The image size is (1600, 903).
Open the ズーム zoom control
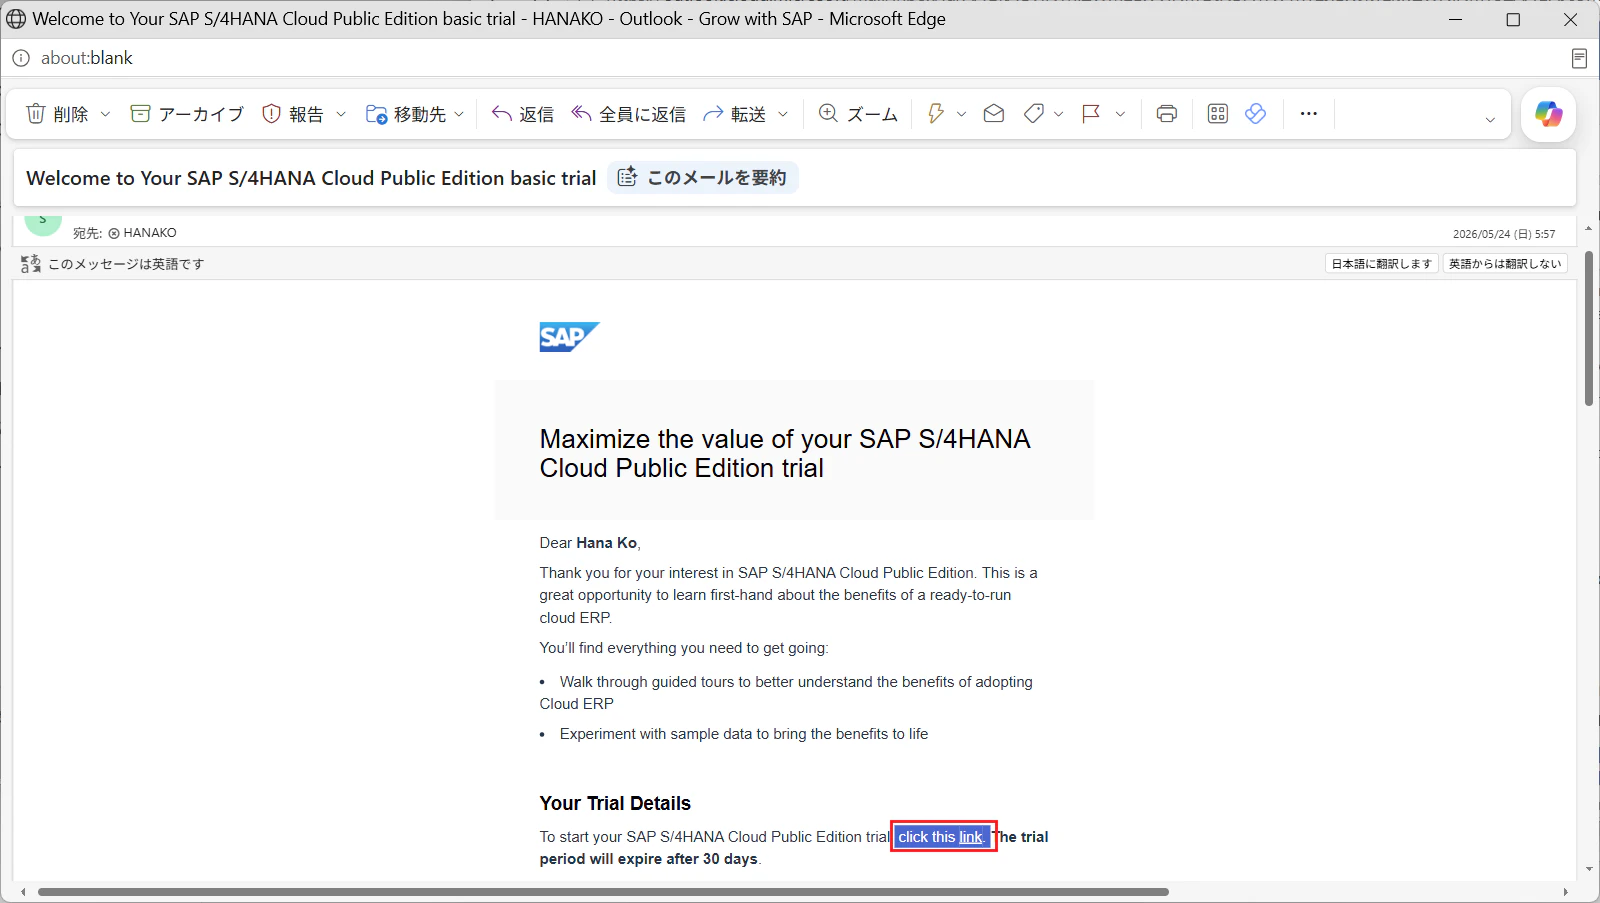coord(858,114)
